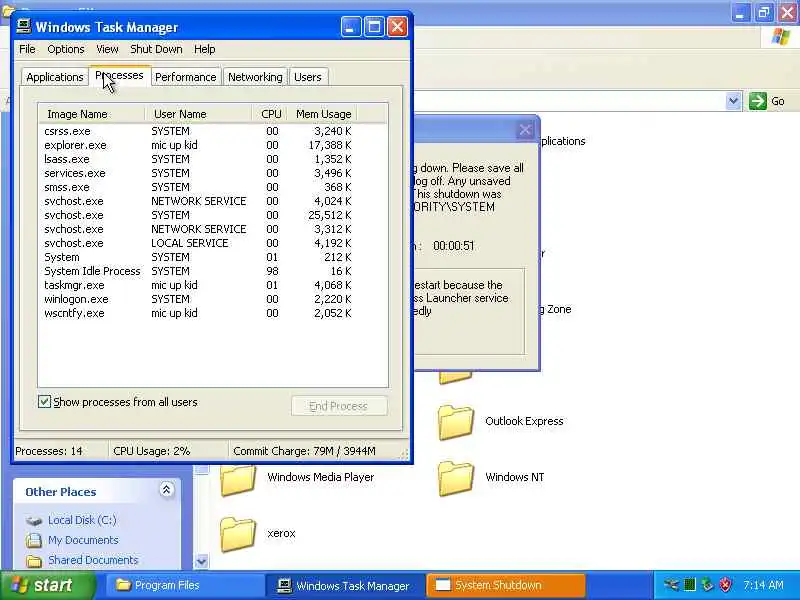Select the System Idle Process row

point(198,271)
